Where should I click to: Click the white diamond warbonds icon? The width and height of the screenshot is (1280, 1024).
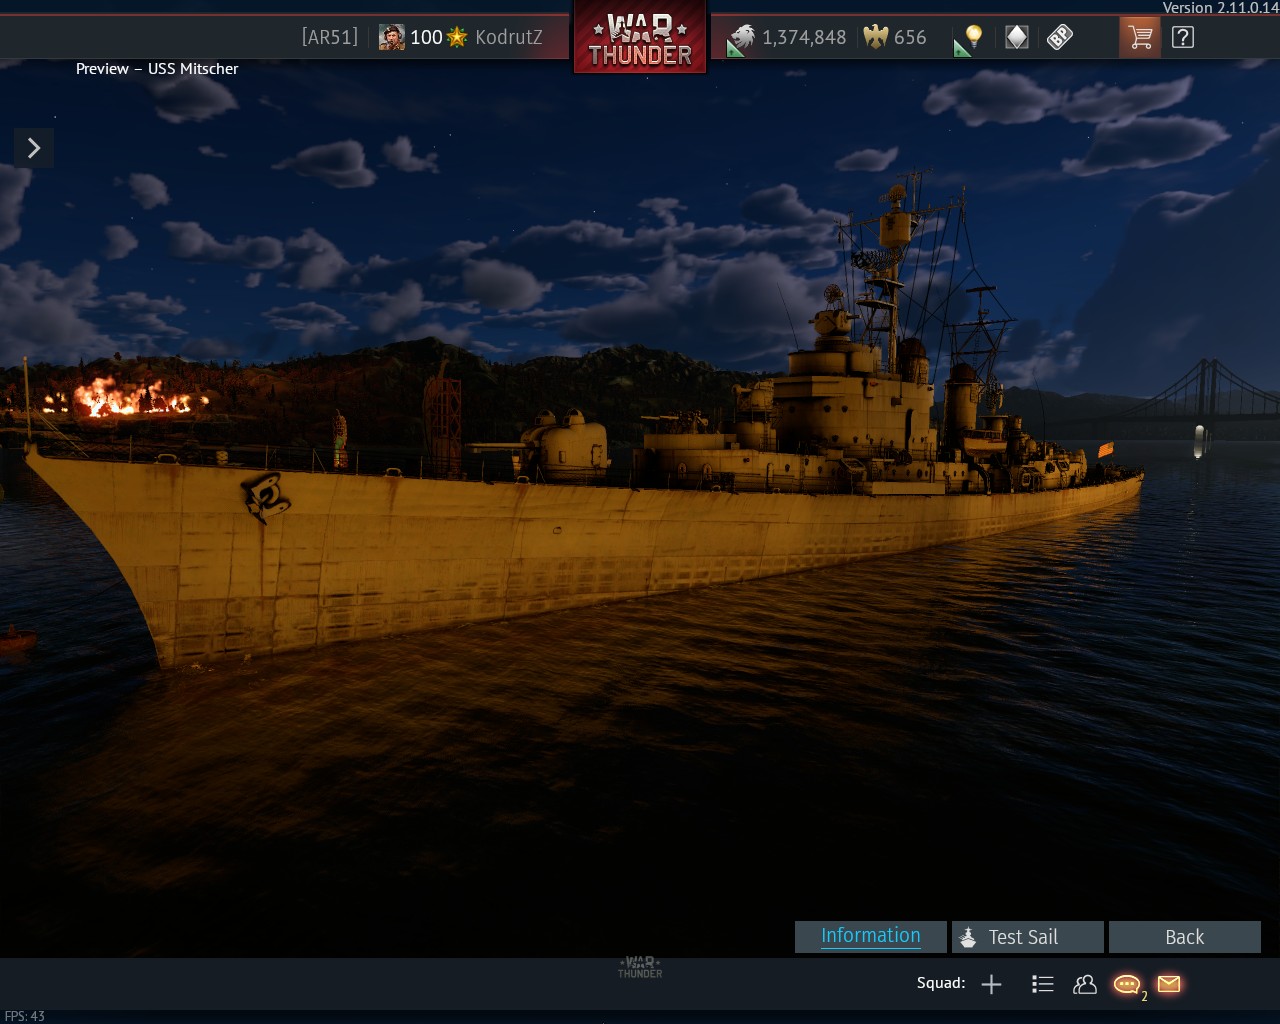pos(1017,38)
